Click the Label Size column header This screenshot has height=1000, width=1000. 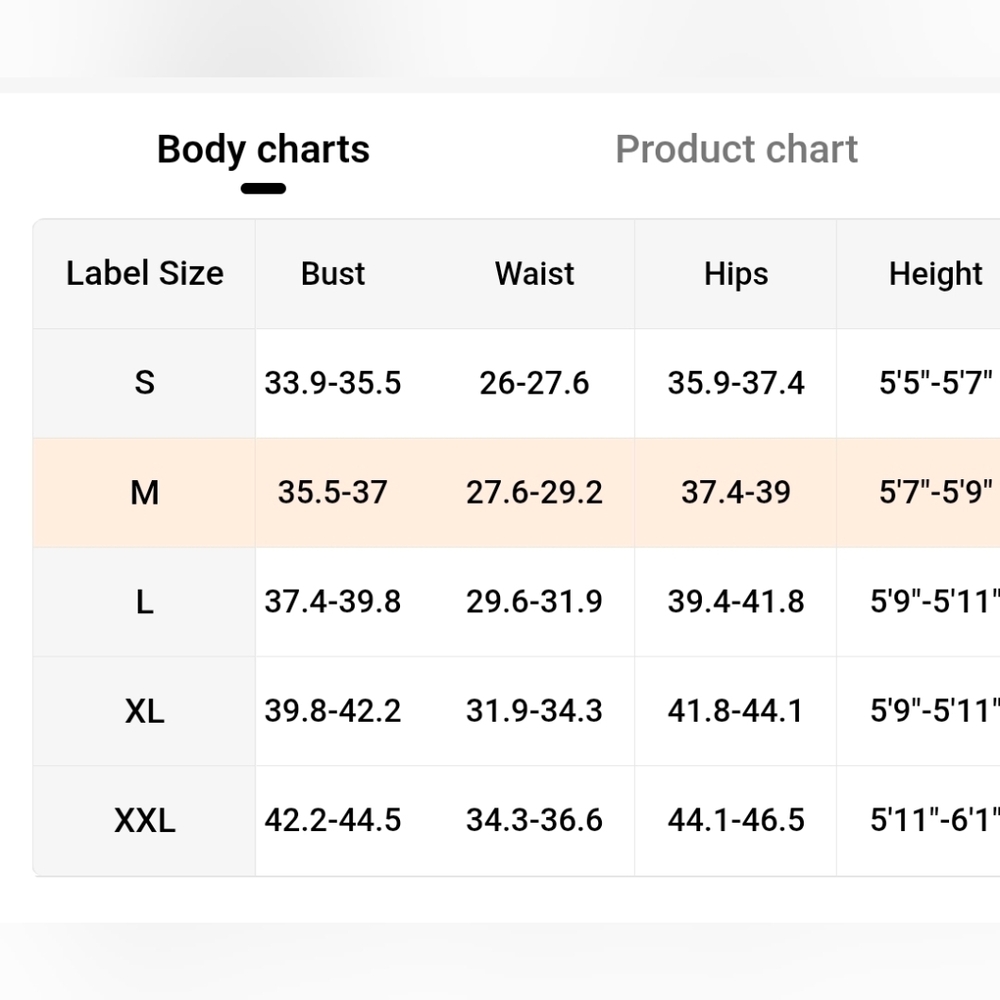(x=144, y=274)
